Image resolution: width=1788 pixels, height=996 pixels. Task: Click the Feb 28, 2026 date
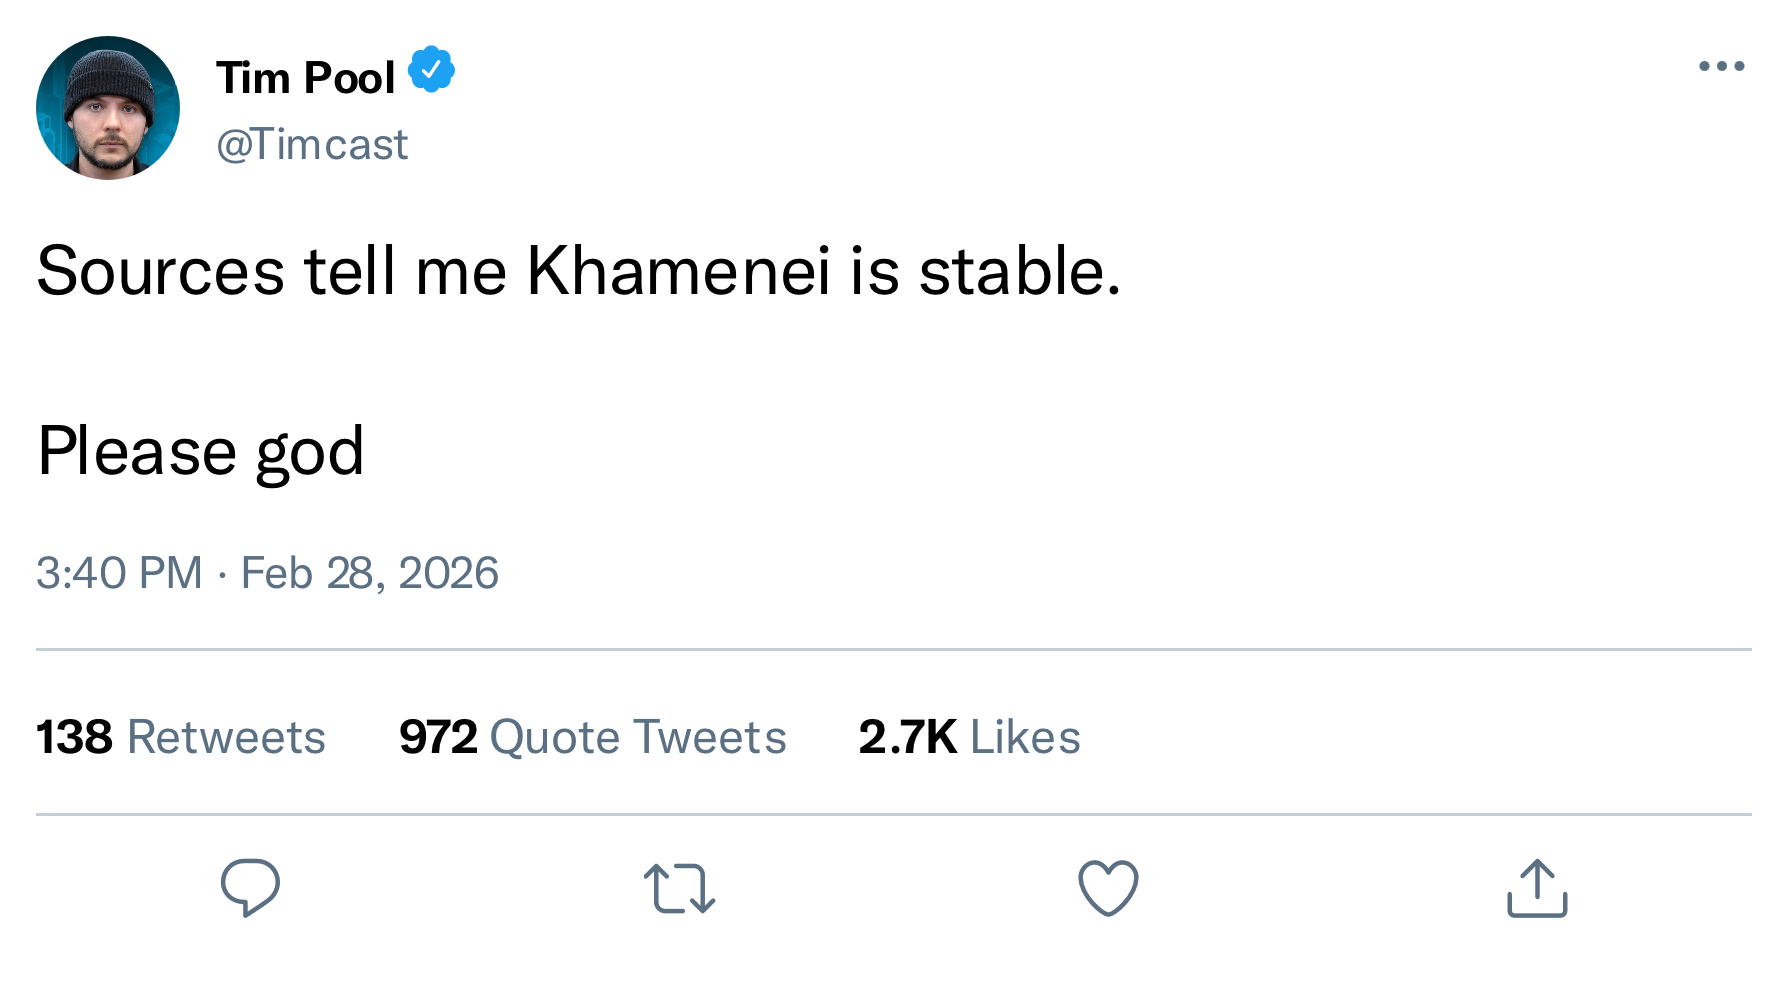[x=369, y=573]
